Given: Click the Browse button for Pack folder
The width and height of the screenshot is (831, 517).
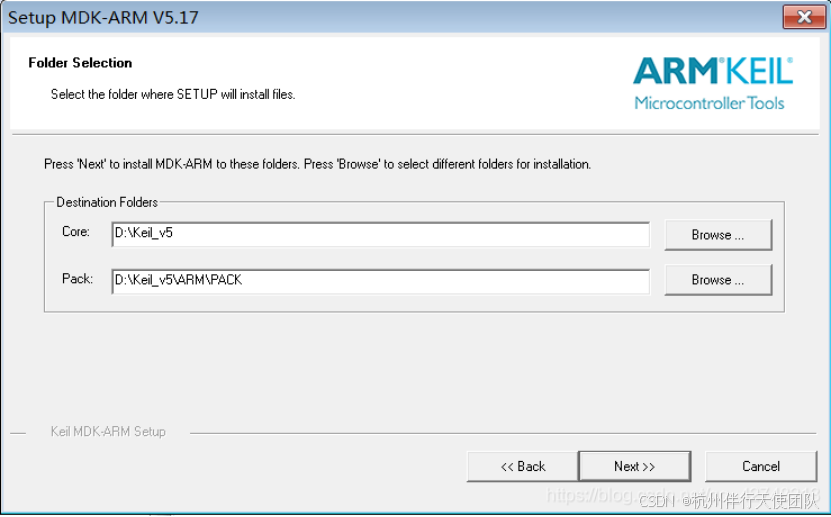Looking at the screenshot, I should point(718,280).
